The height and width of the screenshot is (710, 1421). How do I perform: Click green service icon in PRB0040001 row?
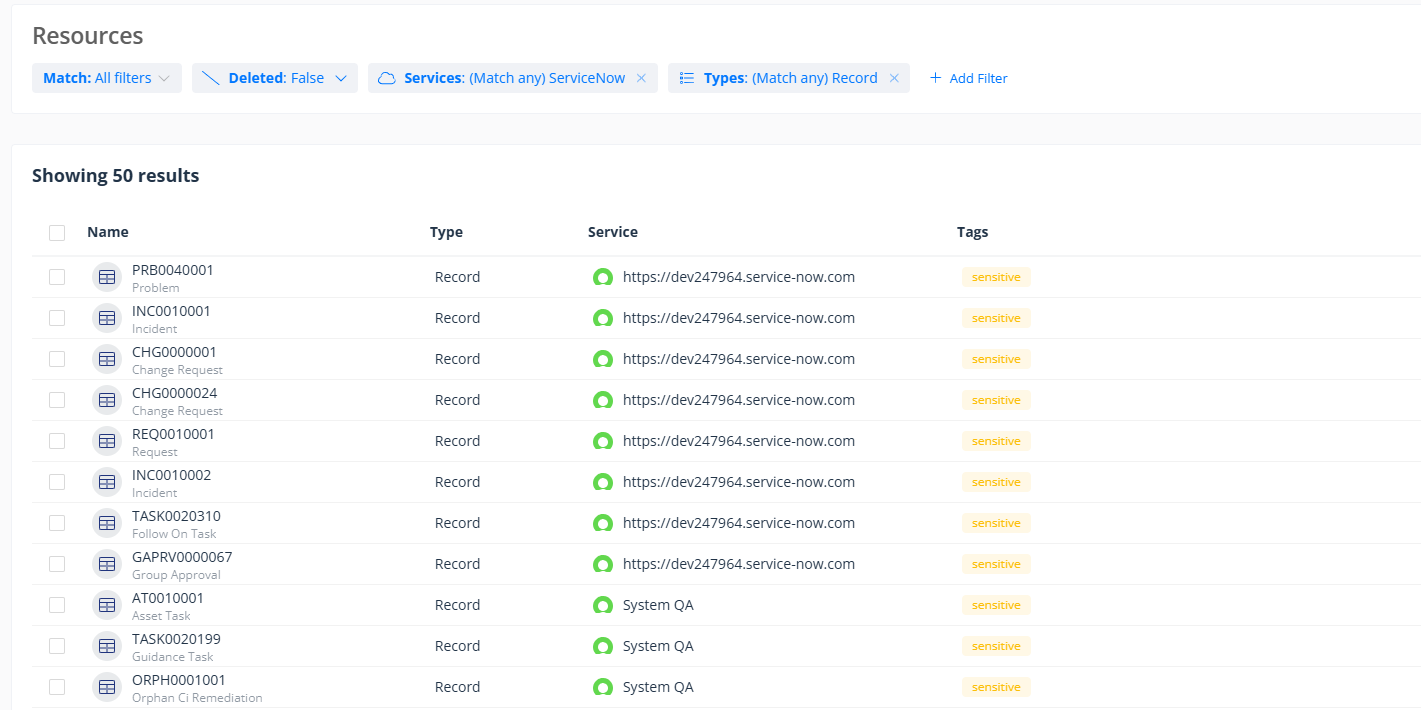(602, 277)
